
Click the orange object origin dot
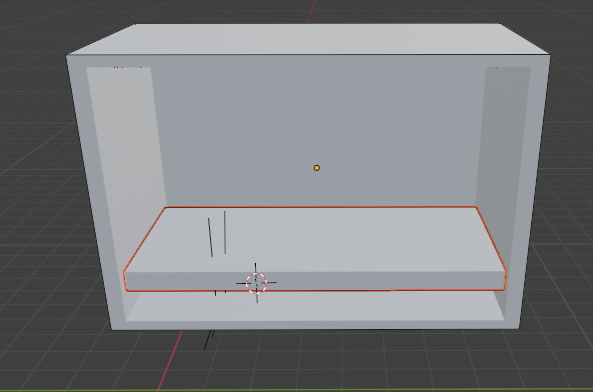coord(317,168)
